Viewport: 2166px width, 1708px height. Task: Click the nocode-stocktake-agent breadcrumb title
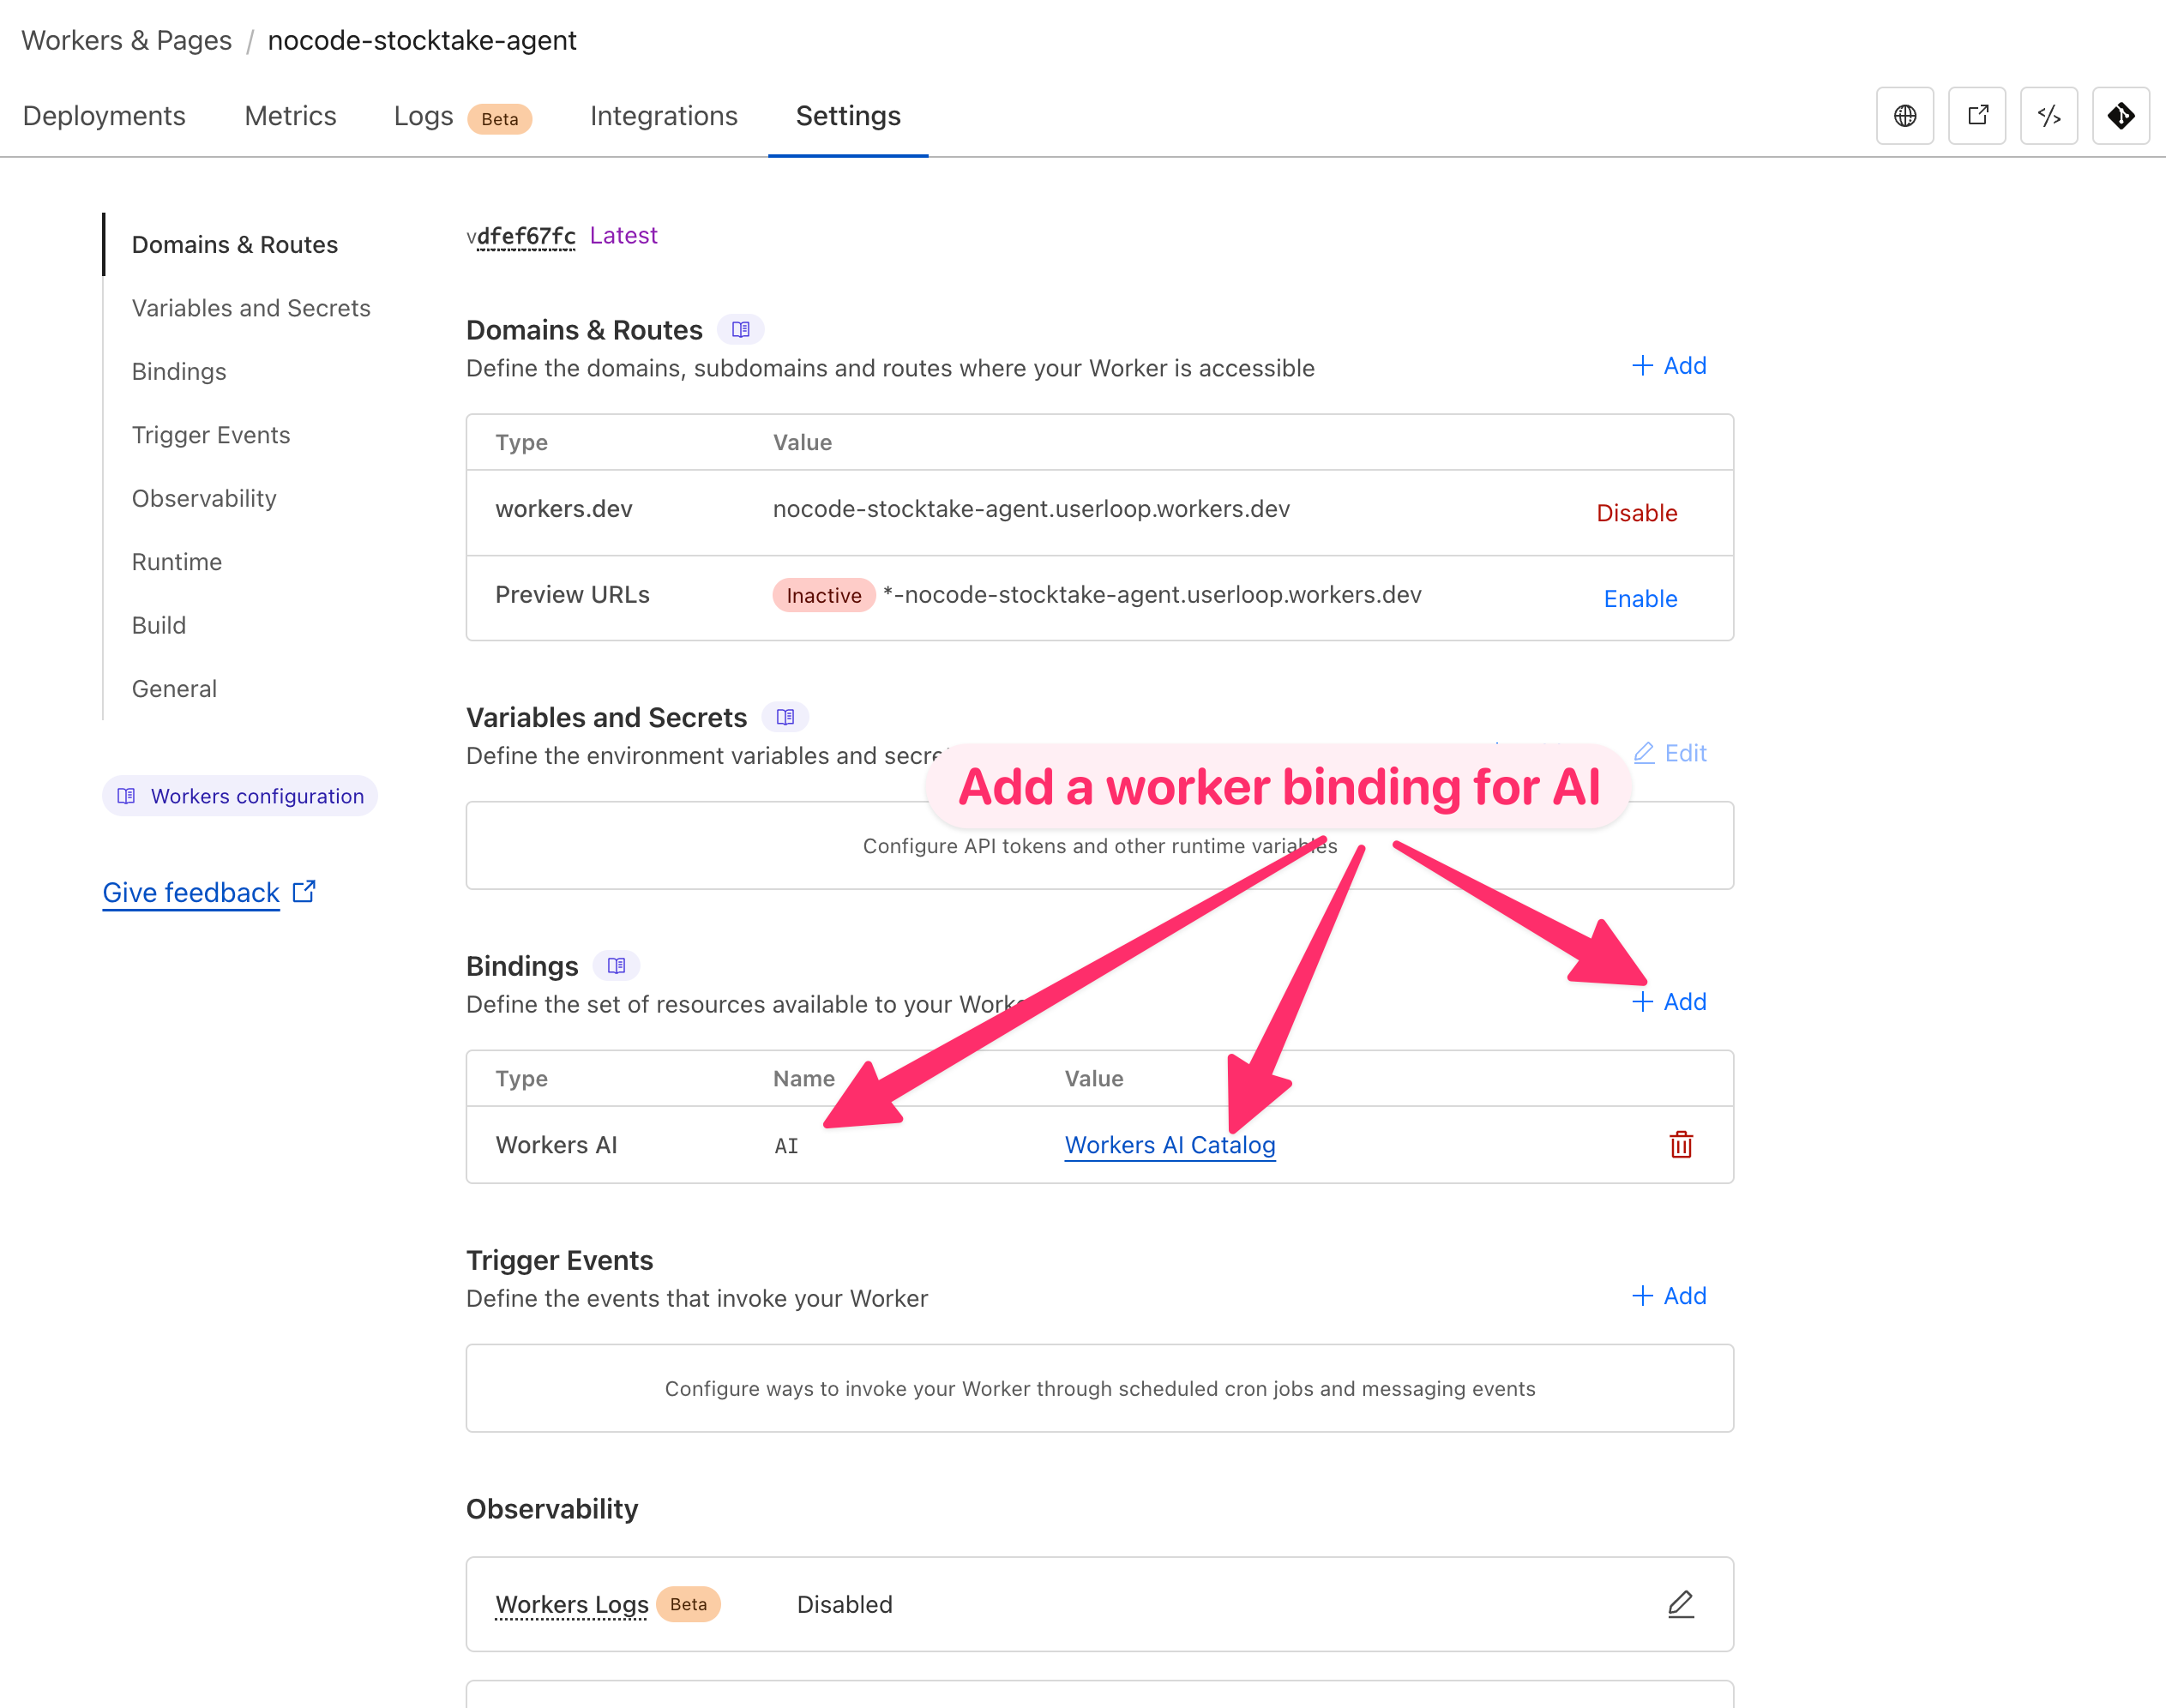point(422,40)
